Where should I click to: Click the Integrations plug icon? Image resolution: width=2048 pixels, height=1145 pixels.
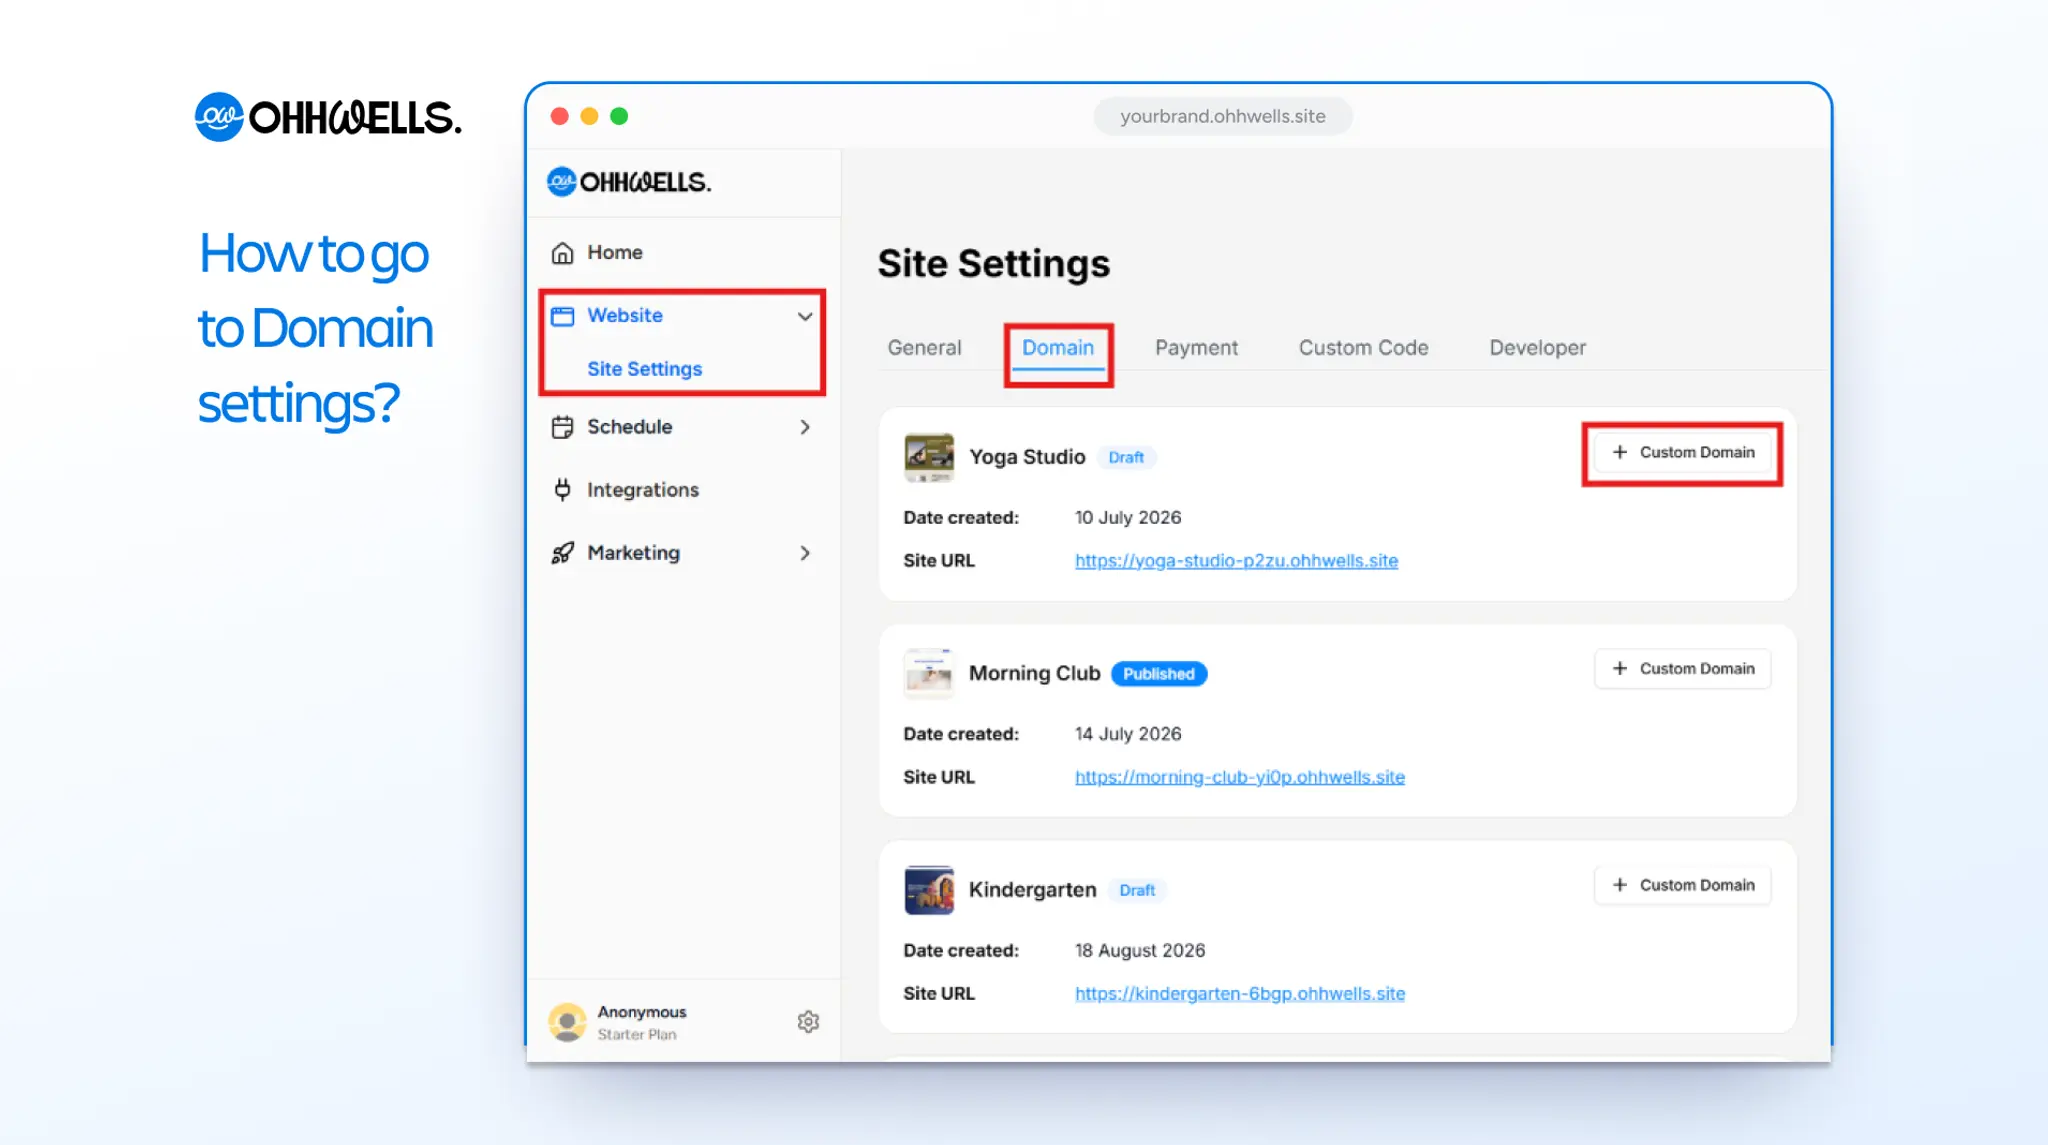tap(562, 490)
